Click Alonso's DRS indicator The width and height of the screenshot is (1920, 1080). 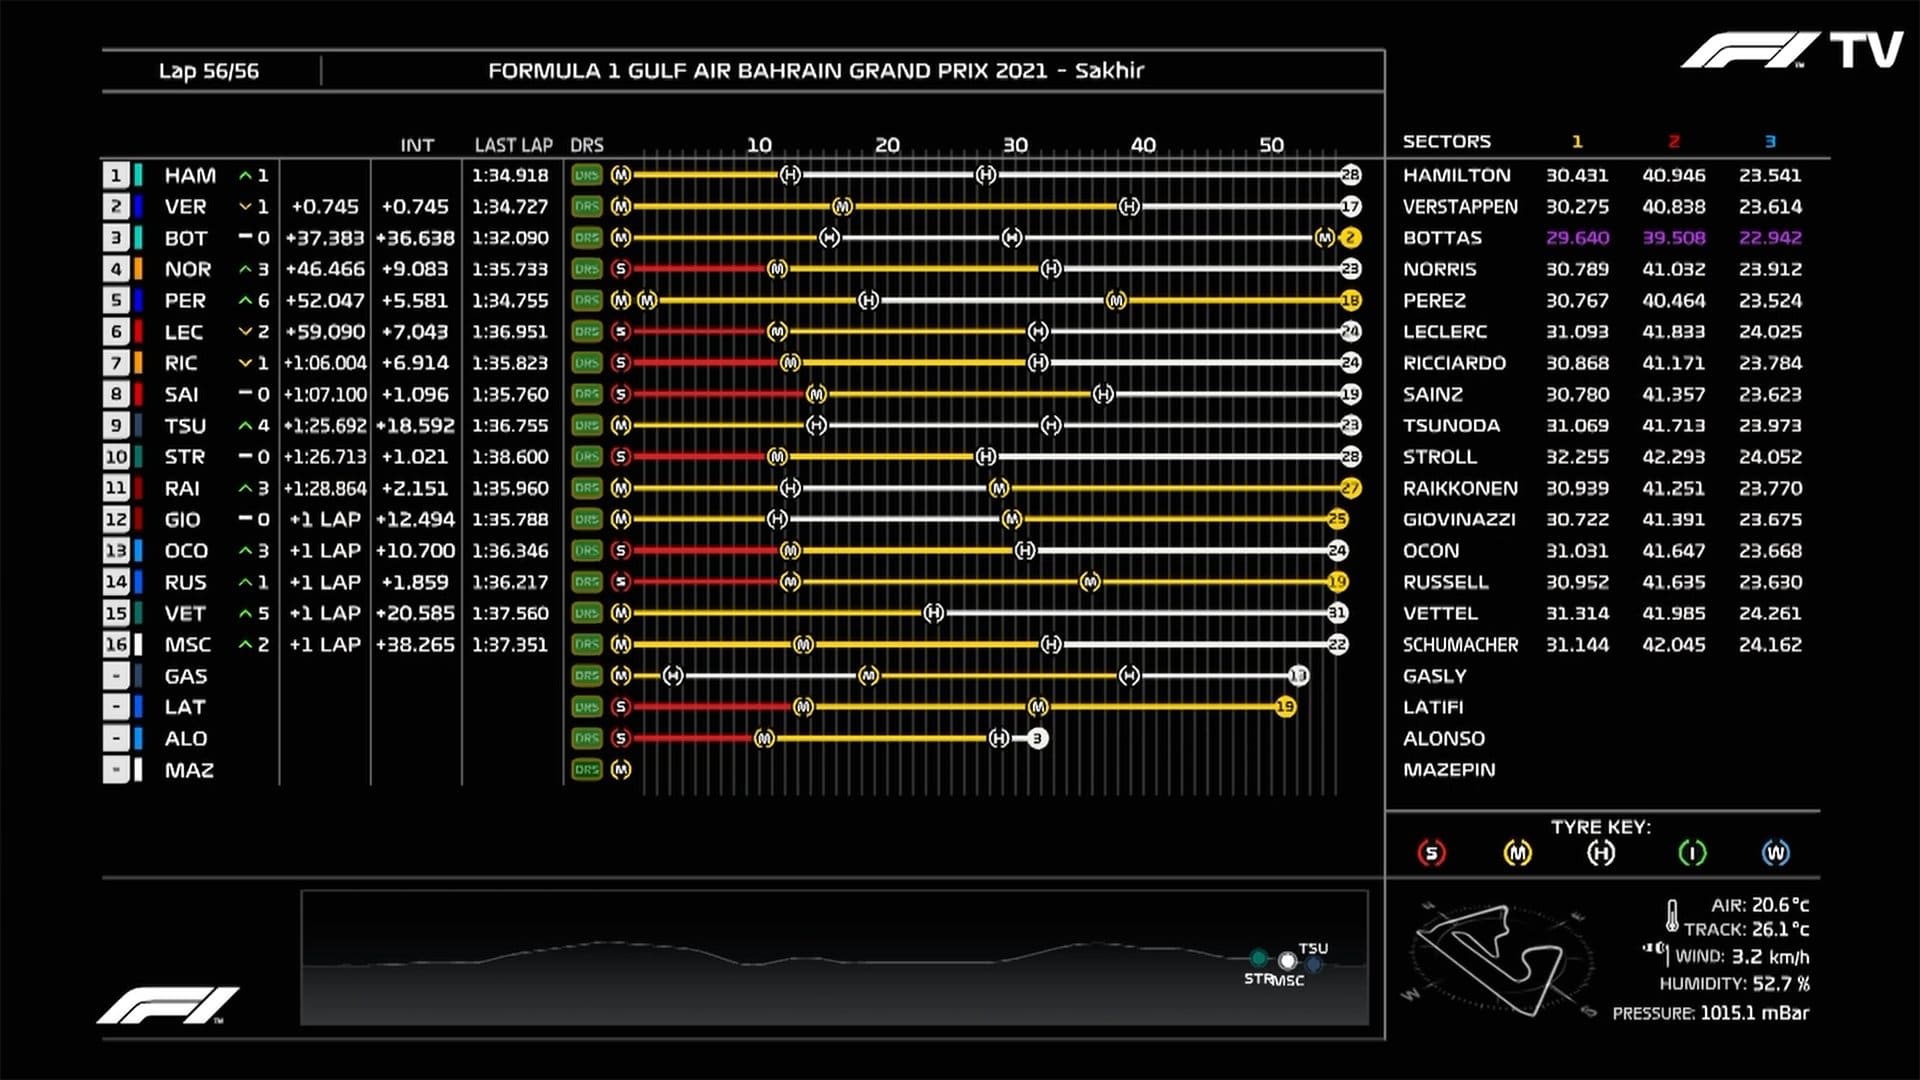587,738
